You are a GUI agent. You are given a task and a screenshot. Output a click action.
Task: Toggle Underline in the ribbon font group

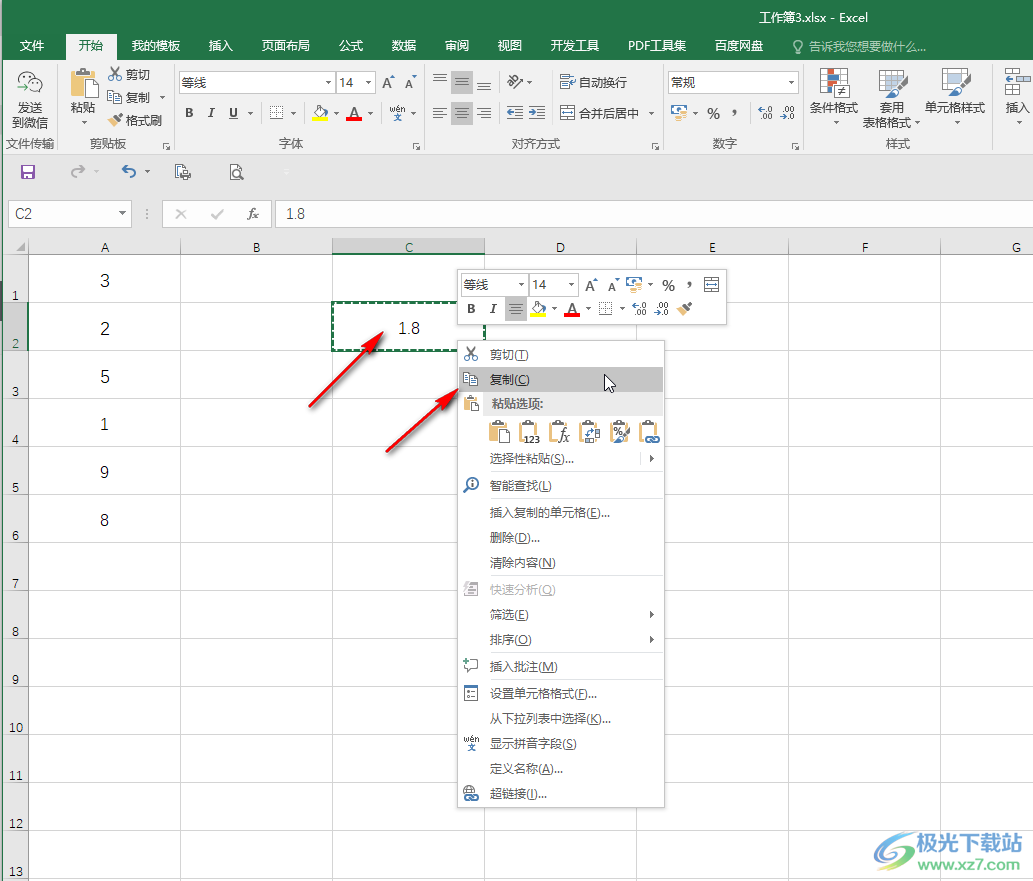[x=233, y=113]
